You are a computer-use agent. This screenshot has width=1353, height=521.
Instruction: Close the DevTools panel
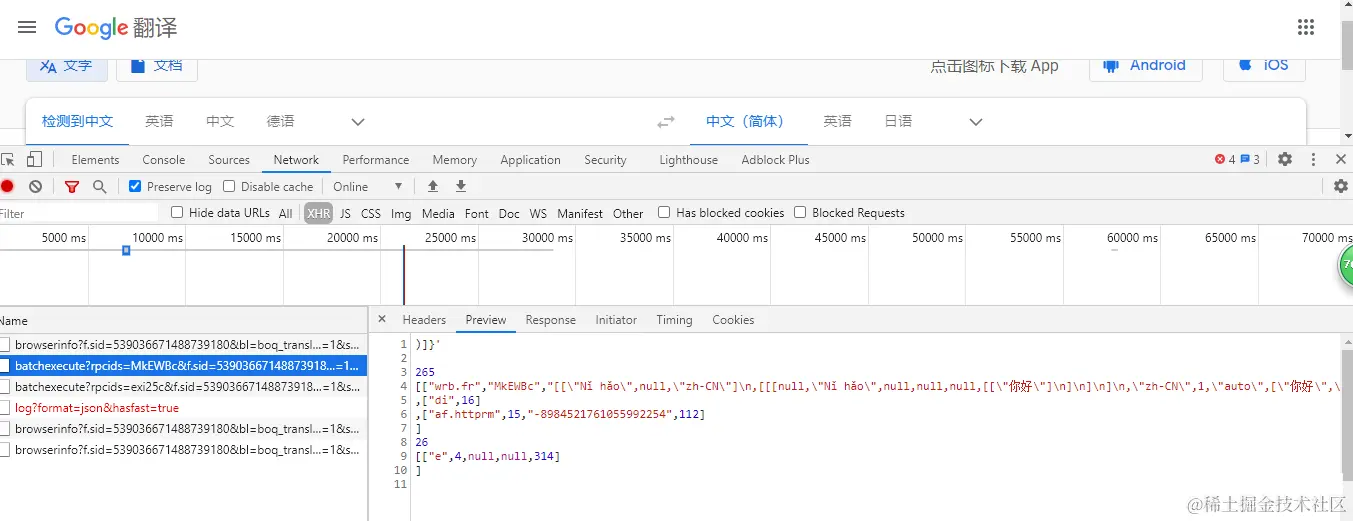click(1341, 159)
